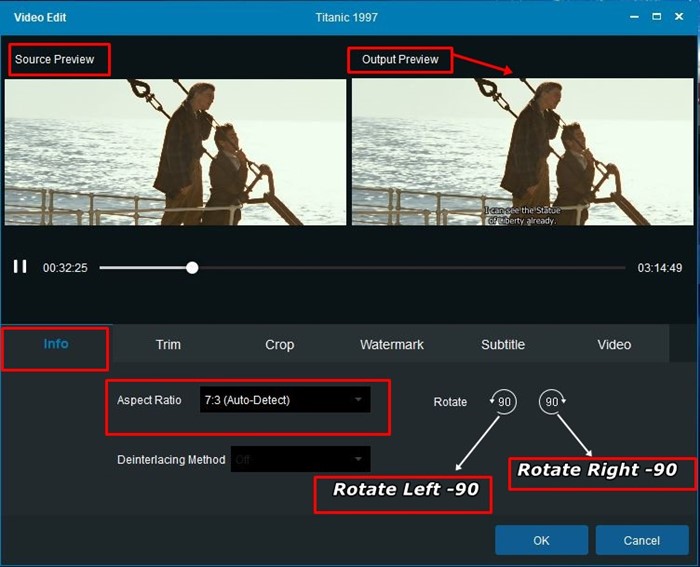This screenshot has width=700, height=567.
Task: Click the Output Preview video frame
Action: pos(523,152)
